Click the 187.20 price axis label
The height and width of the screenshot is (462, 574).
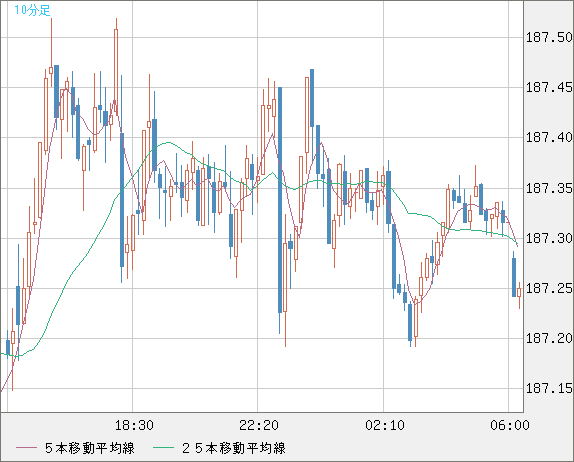549,339
